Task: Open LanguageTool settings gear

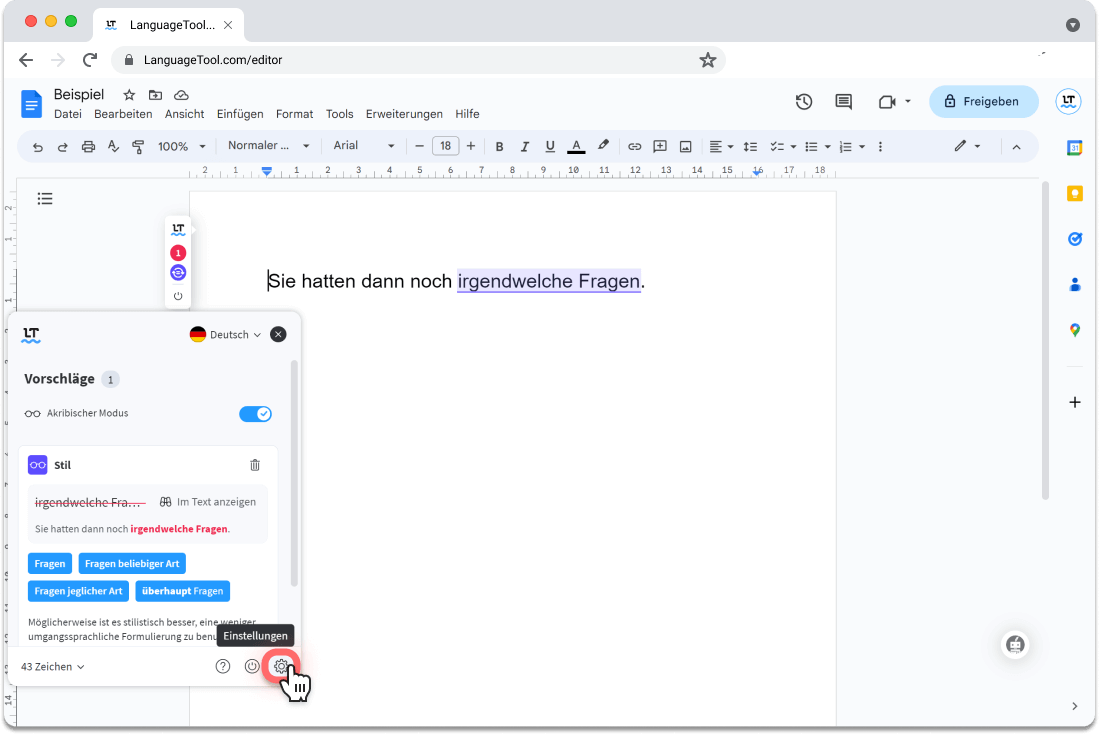Action: click(281, 666)
